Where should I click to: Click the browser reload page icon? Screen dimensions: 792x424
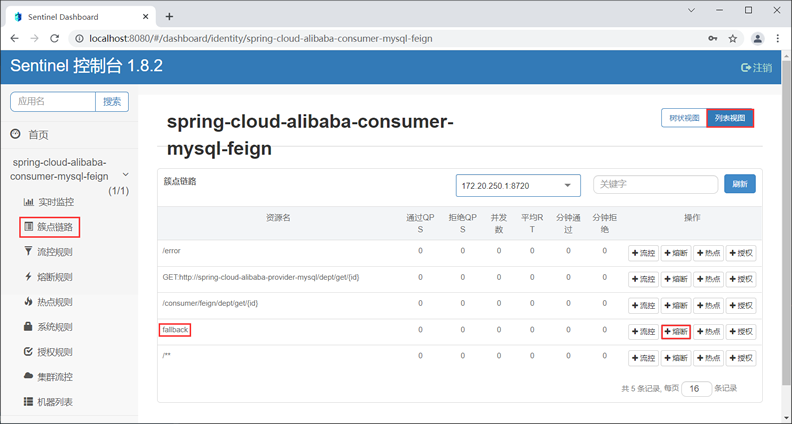coord(54,39)
